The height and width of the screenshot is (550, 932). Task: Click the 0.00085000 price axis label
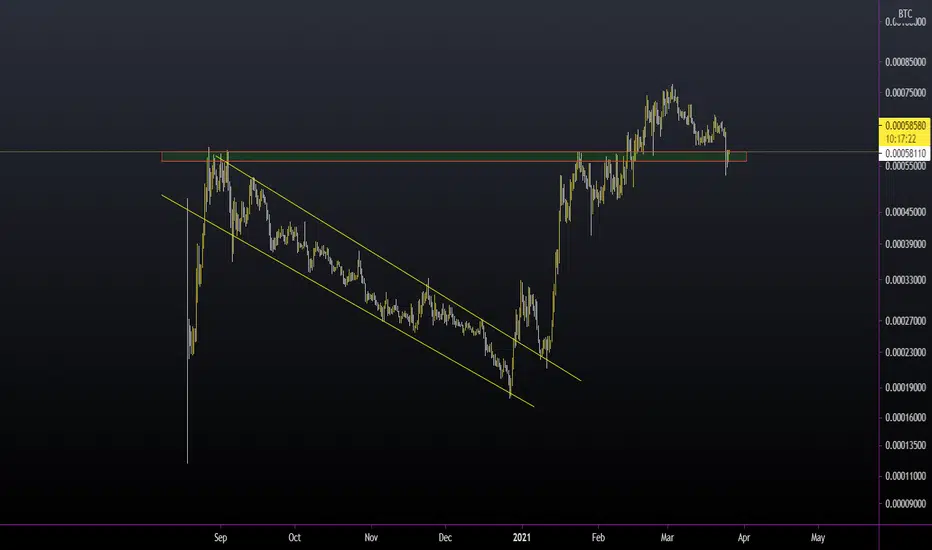pyautogui.click(x=905, y=62)
